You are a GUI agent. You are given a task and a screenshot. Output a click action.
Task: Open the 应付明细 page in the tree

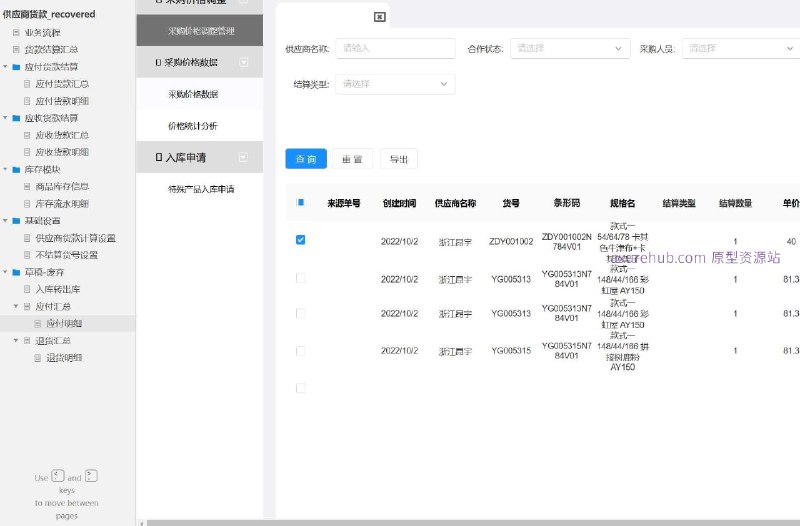pyautogui.click(x=64, y=323)
